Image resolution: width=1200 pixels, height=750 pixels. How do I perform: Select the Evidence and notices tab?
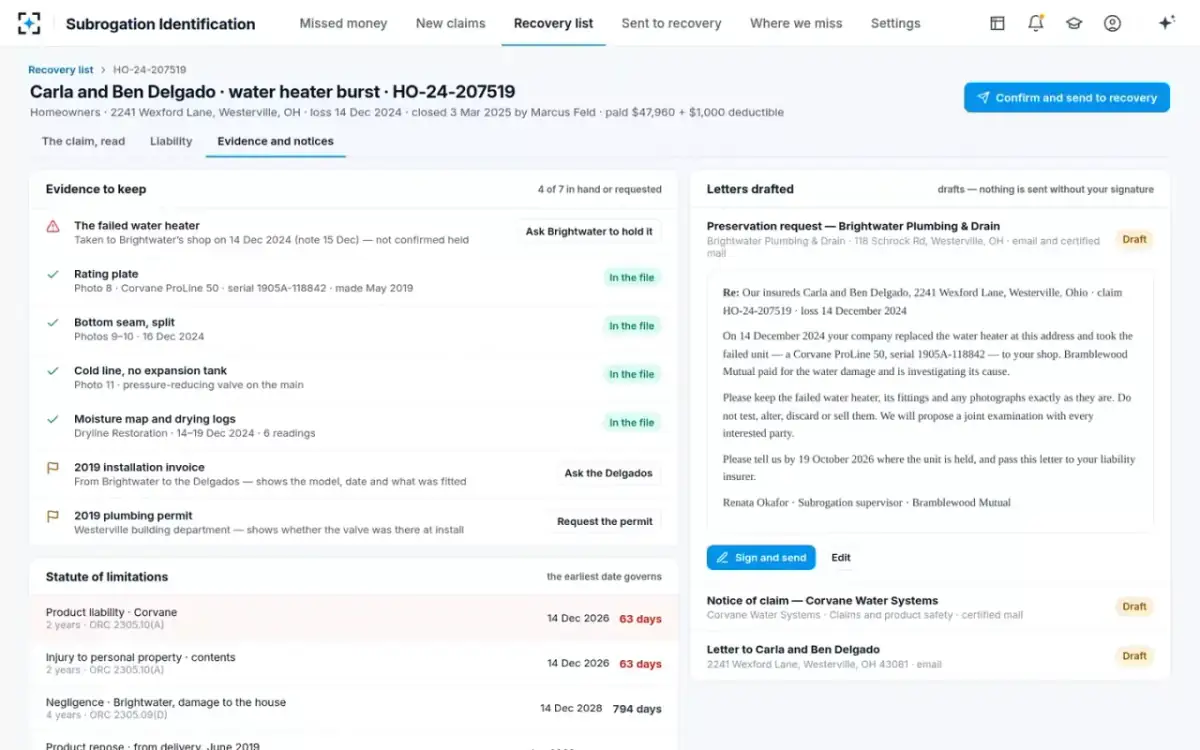[x=275, y=141]
